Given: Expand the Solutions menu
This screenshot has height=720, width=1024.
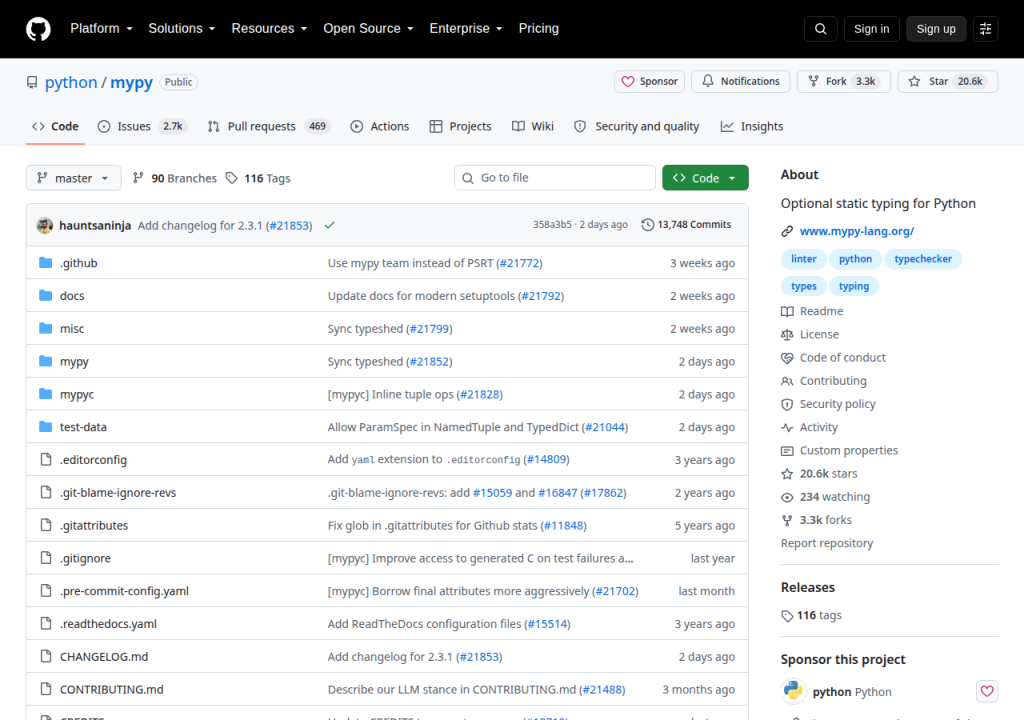Looking at the screenshot, I should pyautogui.click(x=182, y=29).
